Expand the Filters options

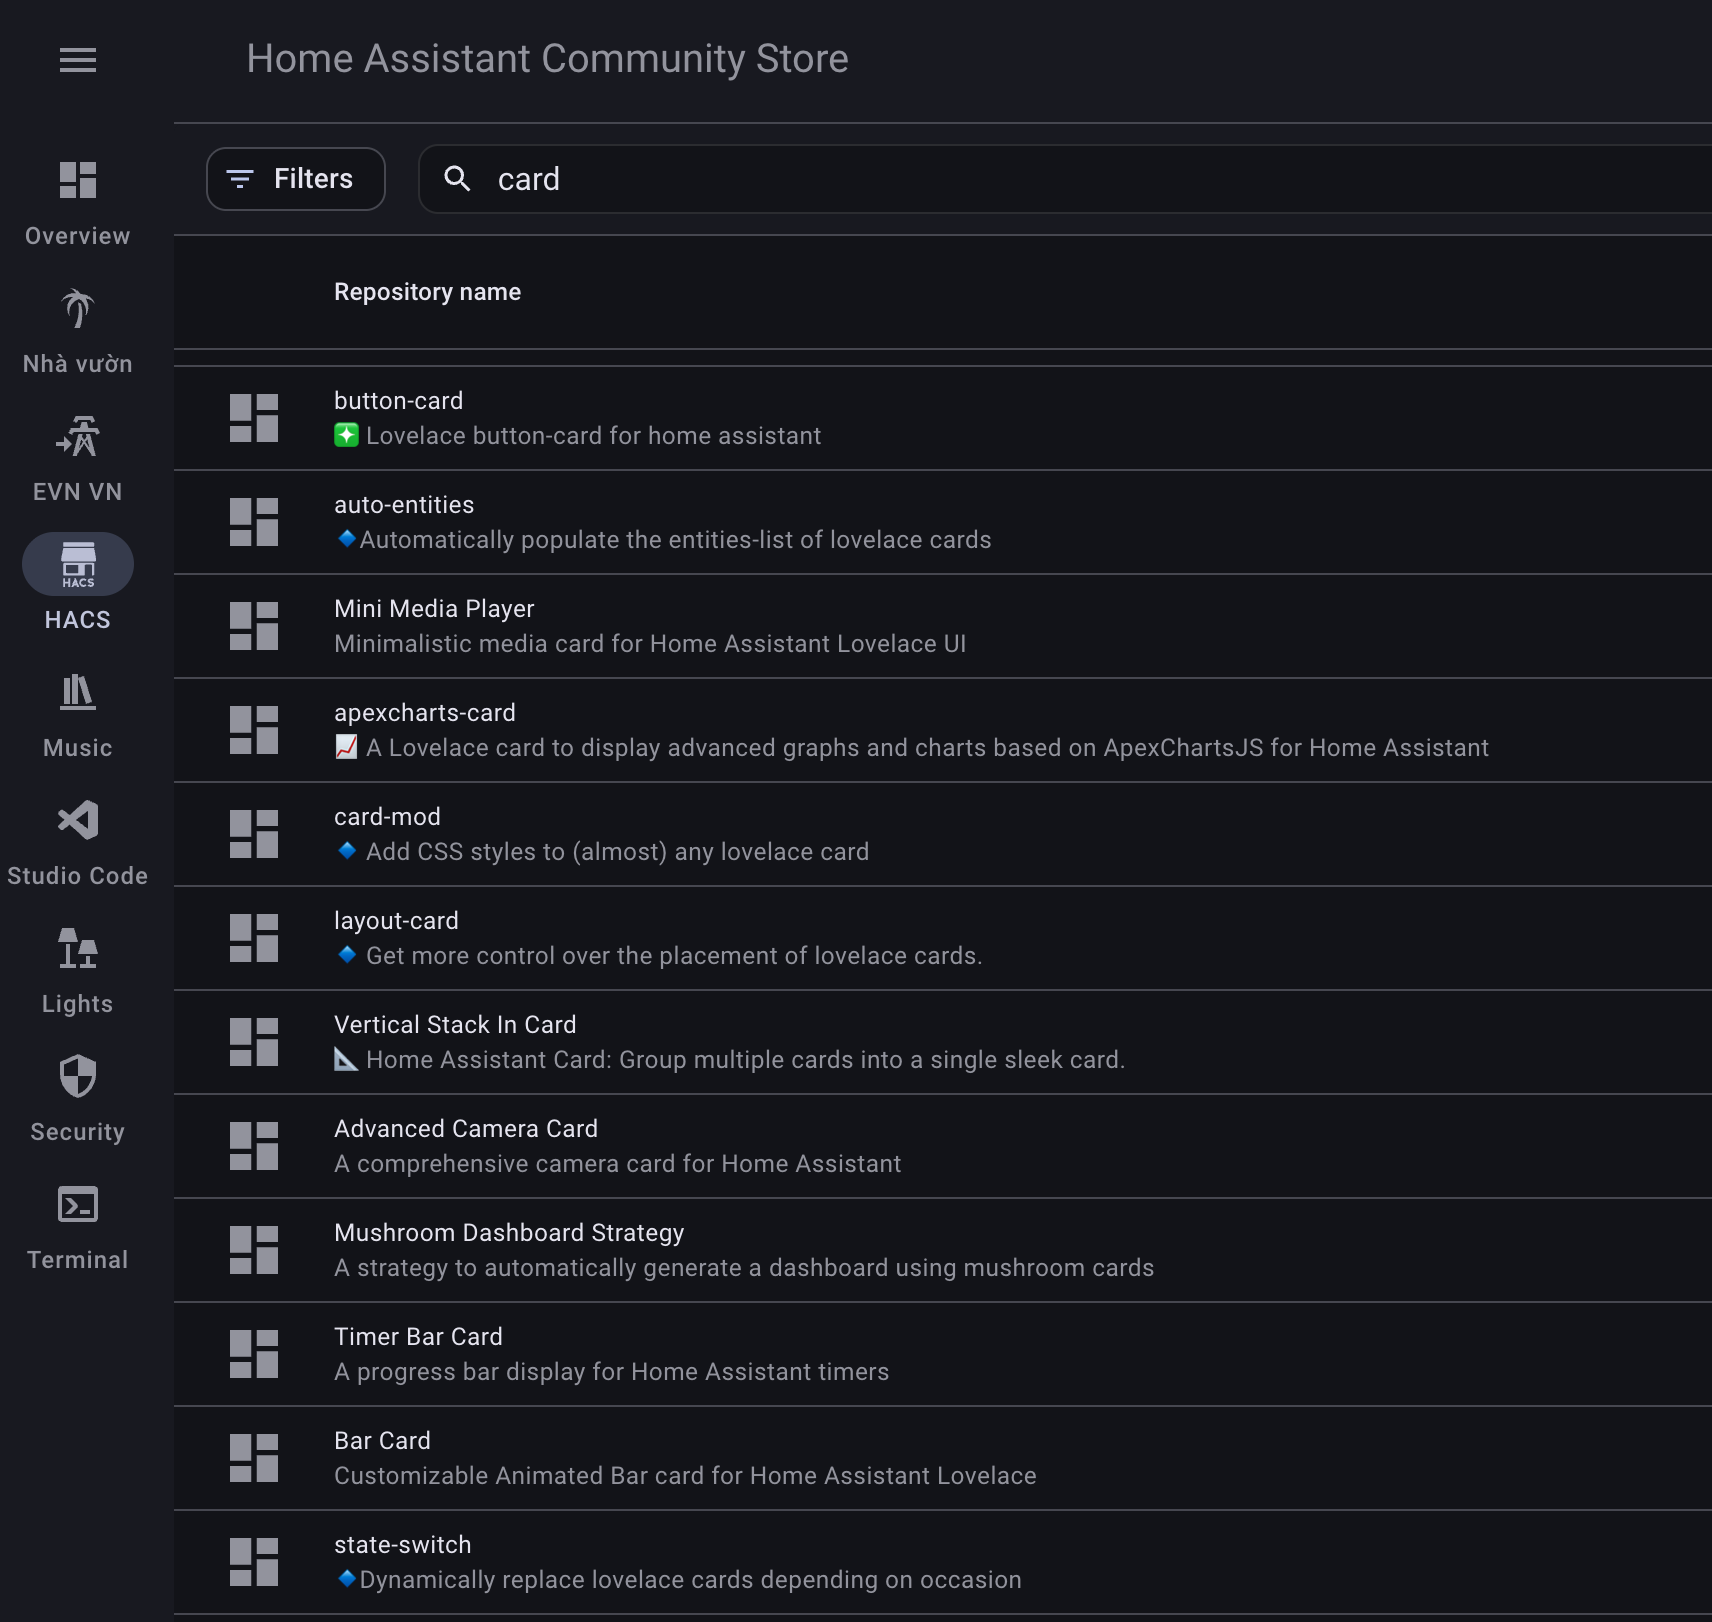(x=295, y=179)
